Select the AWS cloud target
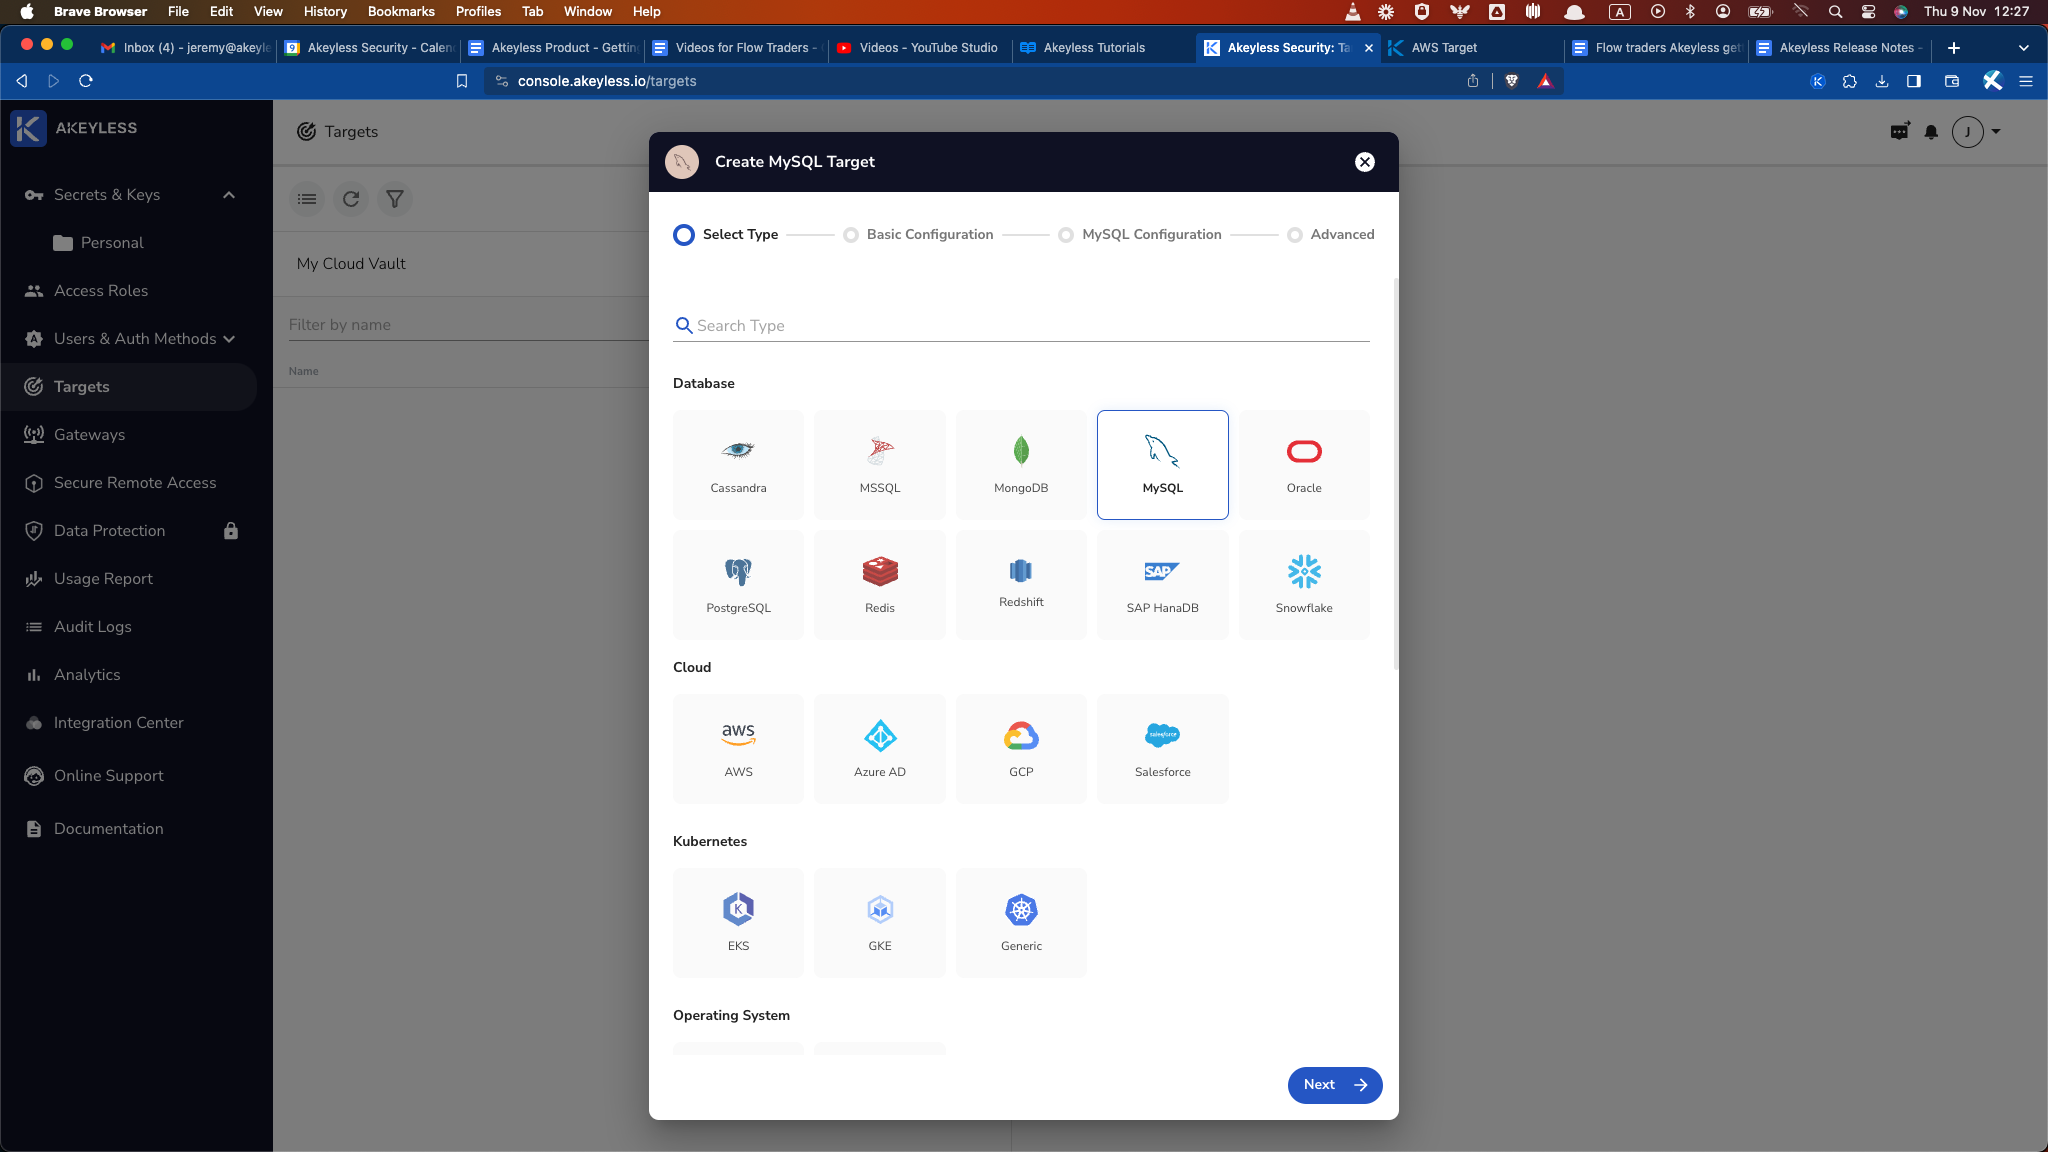The width and height of the screenshot is (2048, 1152). pyautogui.click(x=738, y=748)
